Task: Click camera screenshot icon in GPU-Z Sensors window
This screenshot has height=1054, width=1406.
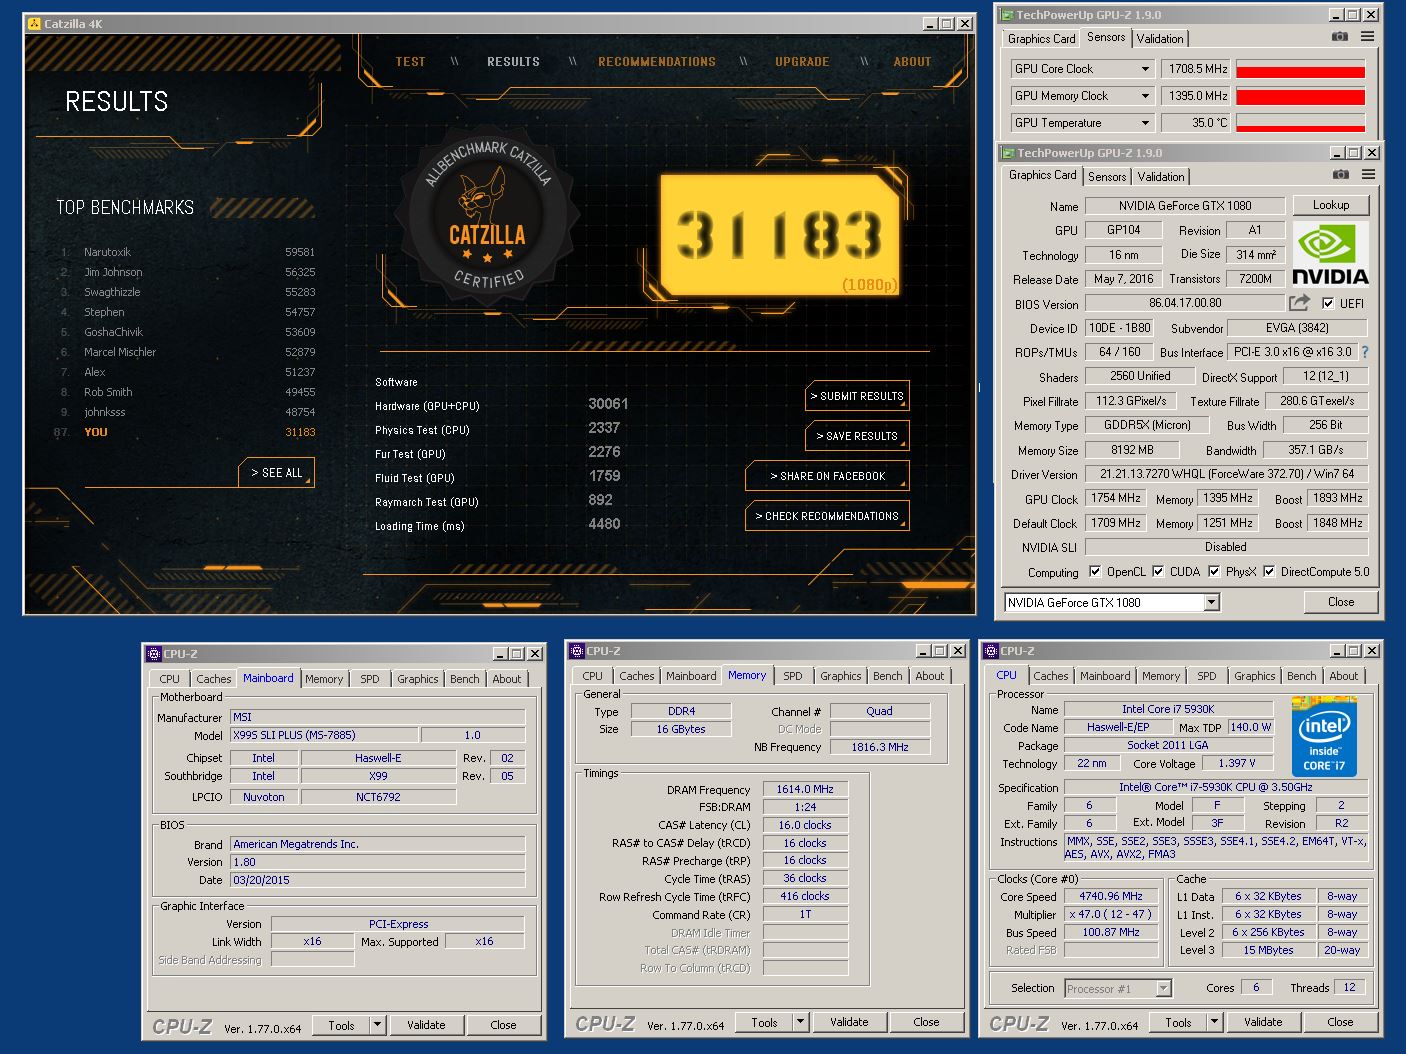Action: [x=1340, y=37]
